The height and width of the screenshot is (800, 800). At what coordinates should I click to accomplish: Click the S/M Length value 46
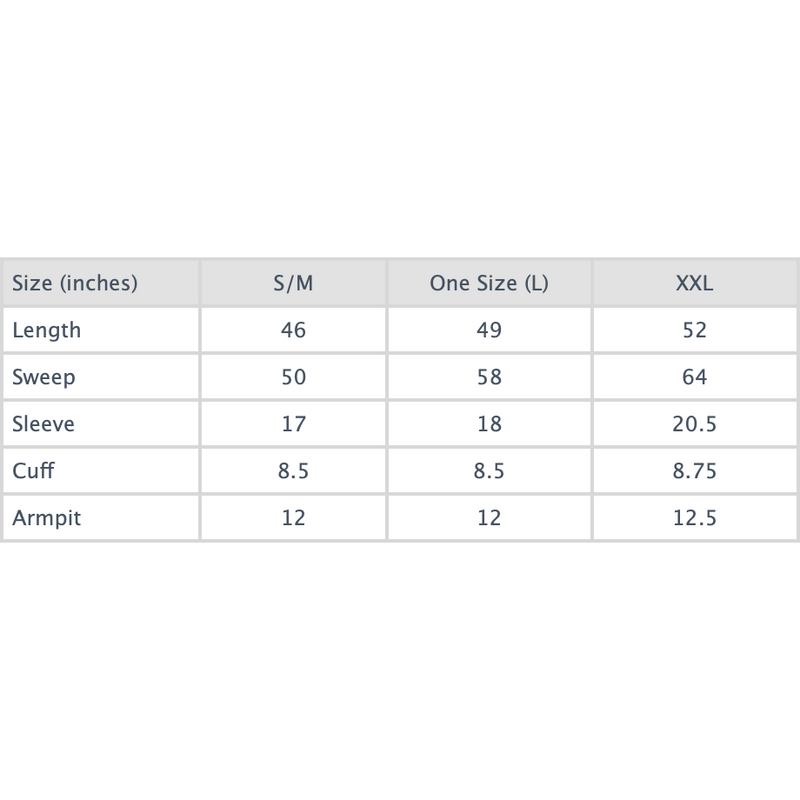[x=293, y=330]
